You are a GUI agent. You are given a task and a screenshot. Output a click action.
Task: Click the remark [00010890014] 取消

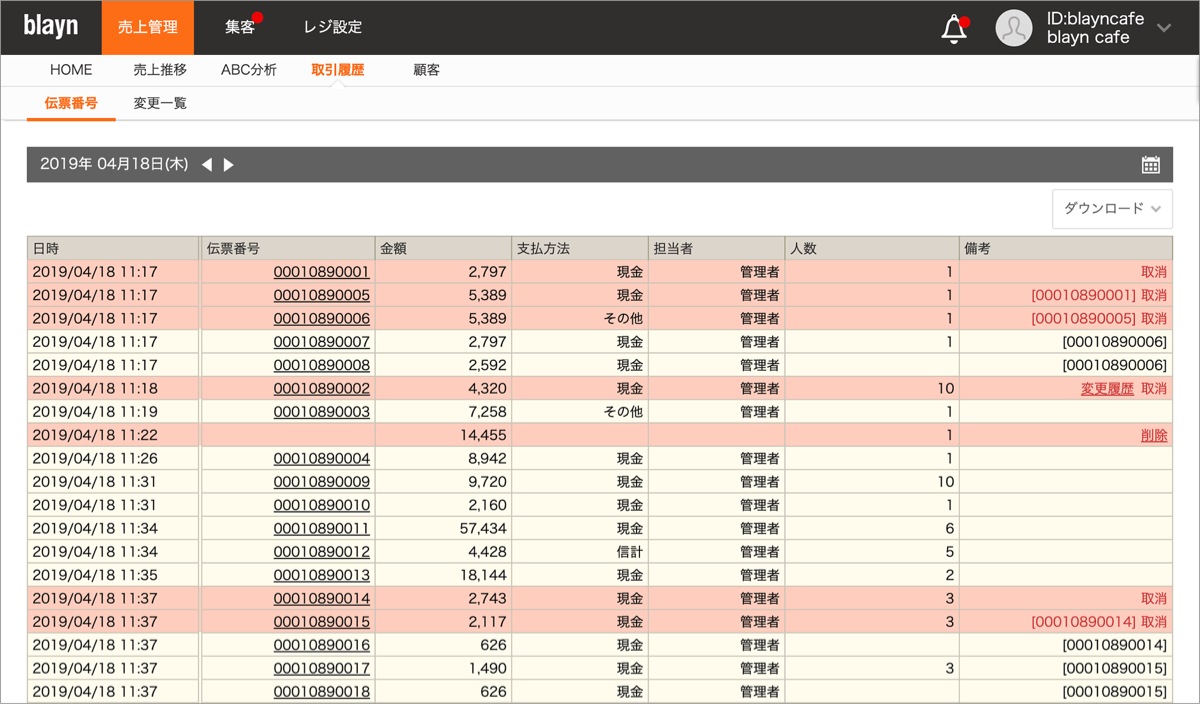(x=1099, y=622)
